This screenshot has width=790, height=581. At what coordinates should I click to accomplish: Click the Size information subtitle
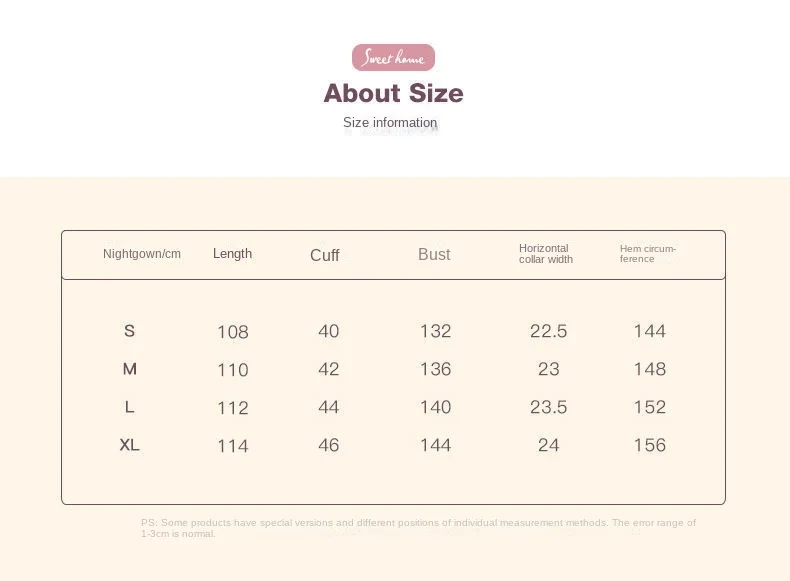point(390,123)
